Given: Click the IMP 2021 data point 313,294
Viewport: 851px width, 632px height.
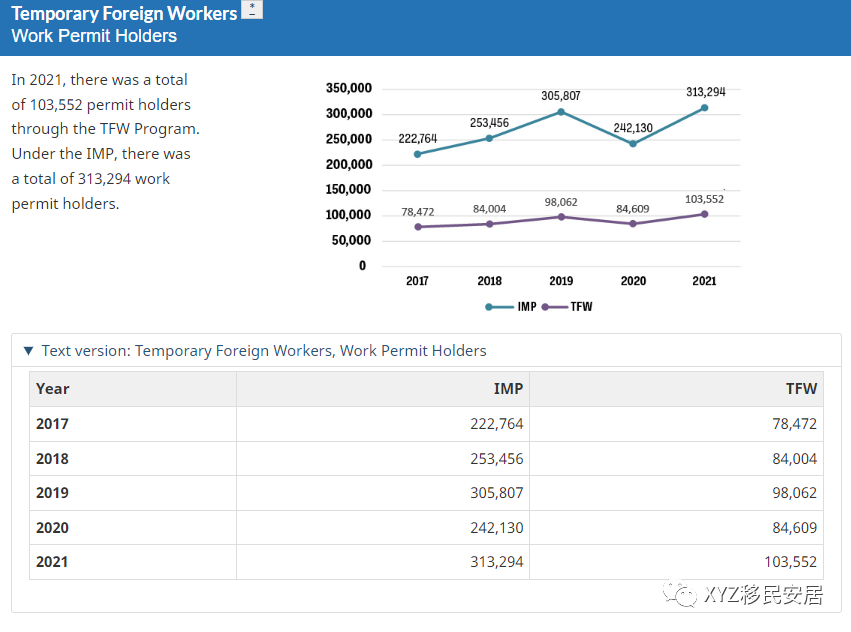Looking at the screenshot, I should [704, 108].
